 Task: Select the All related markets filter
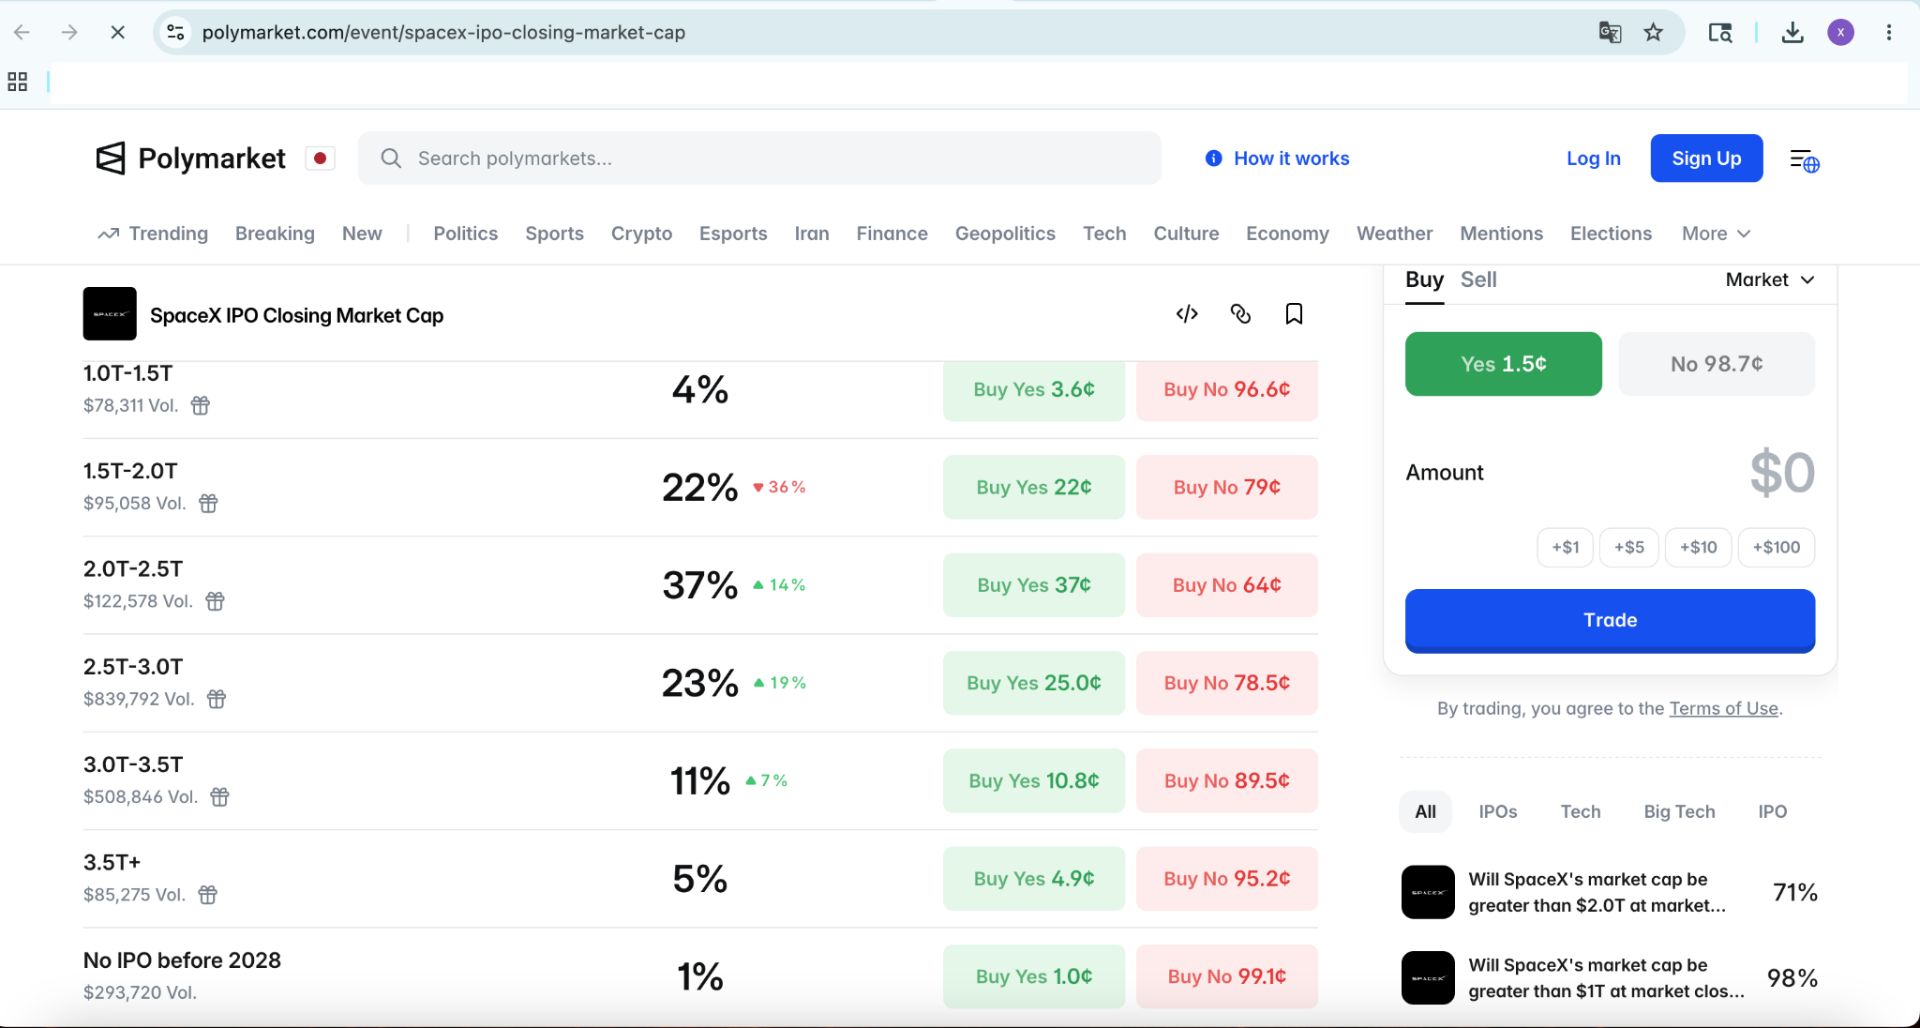pos(1425,812)
